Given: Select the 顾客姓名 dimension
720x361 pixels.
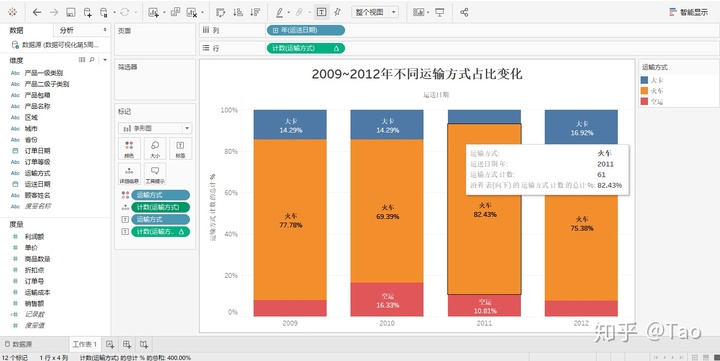Looking at the screenshot, I should (37, 195).
